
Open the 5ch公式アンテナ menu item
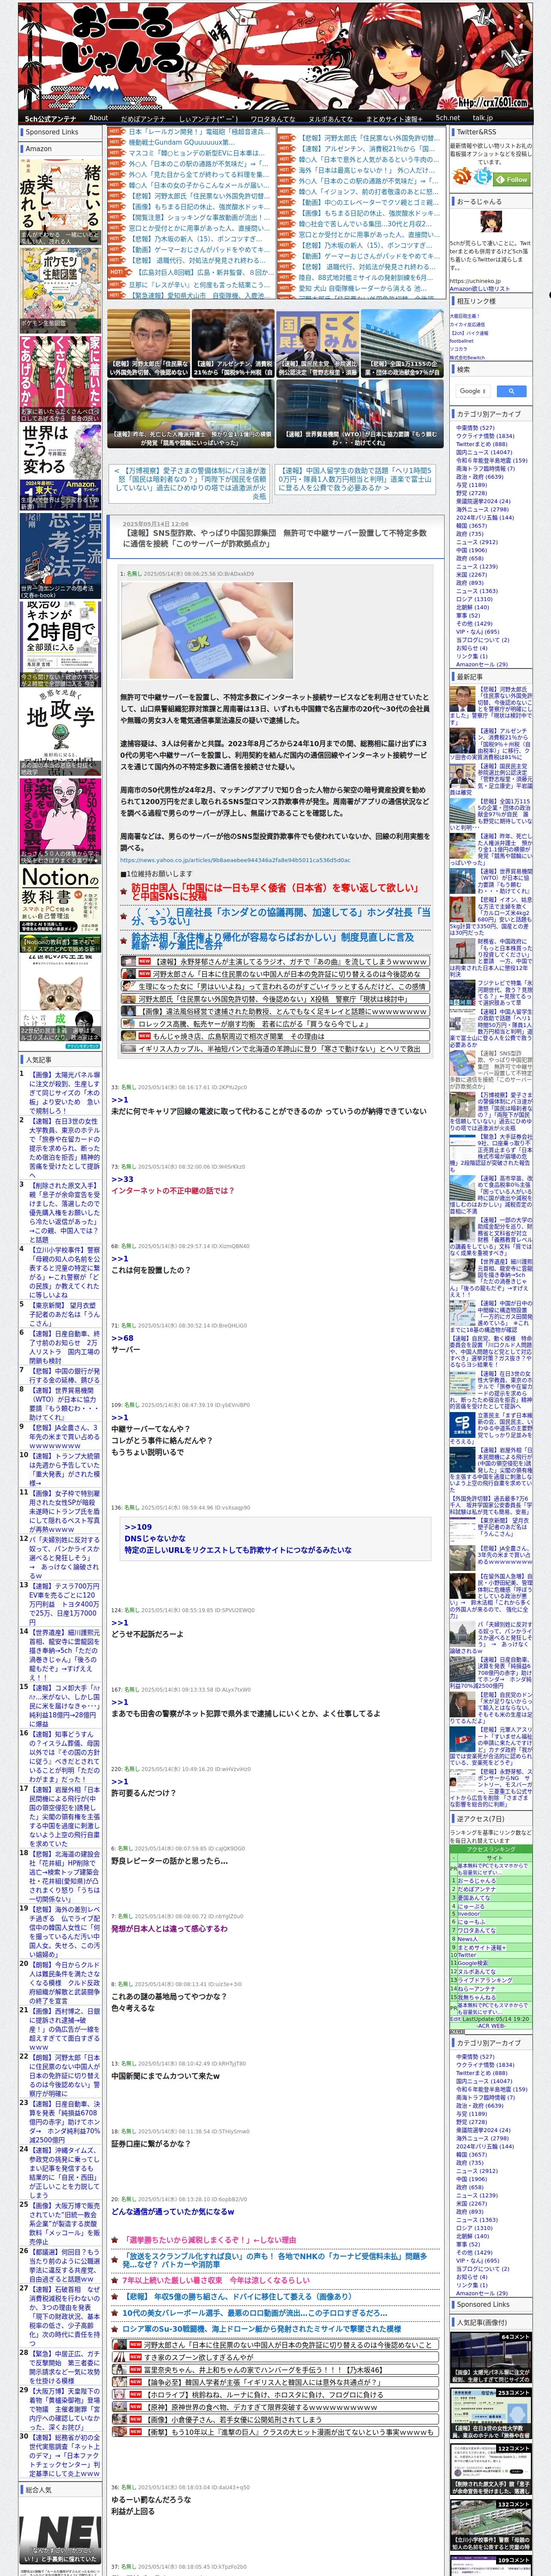[50, 118]
